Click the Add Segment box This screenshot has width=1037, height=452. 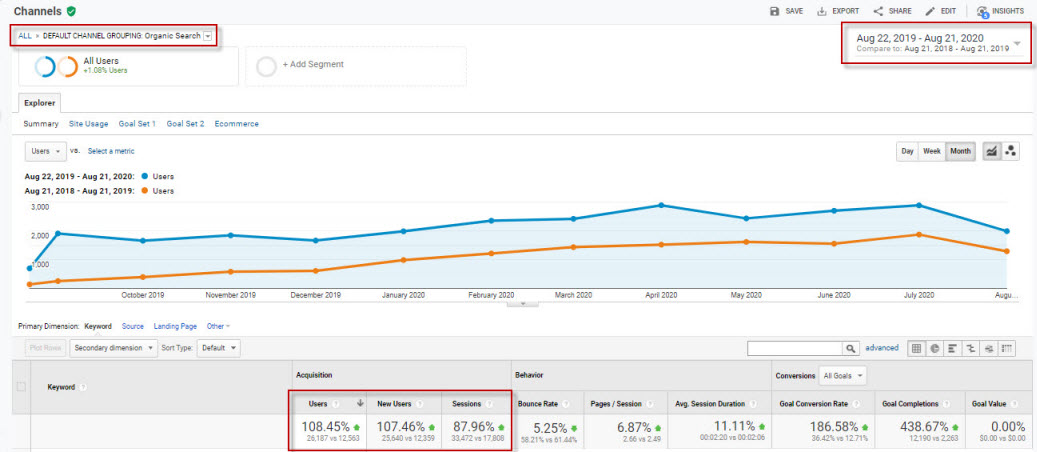[356, 66]
